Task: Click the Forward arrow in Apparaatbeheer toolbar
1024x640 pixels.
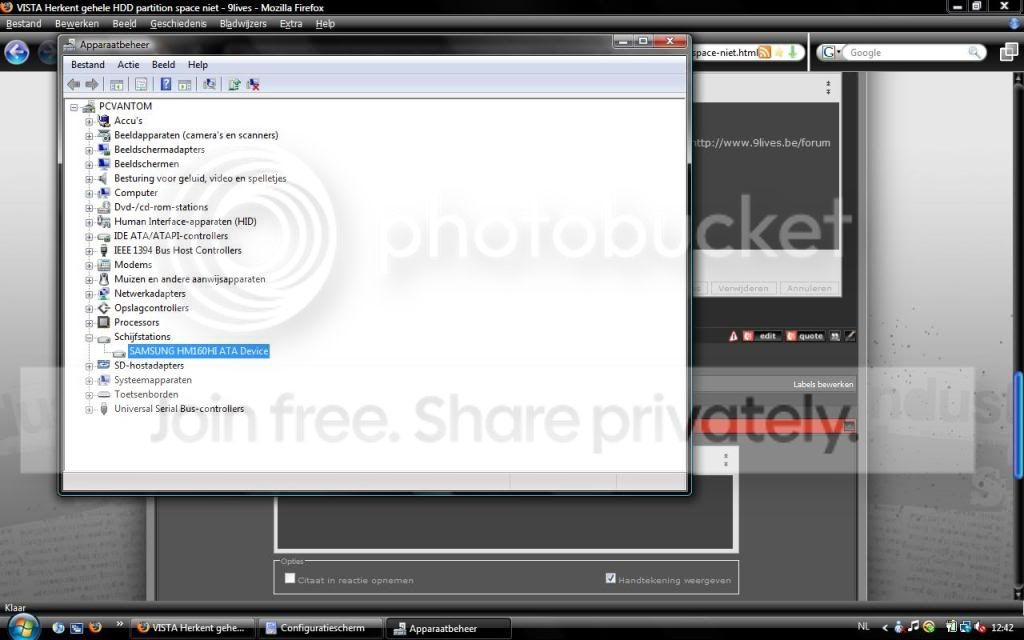Action: point(92,84)
